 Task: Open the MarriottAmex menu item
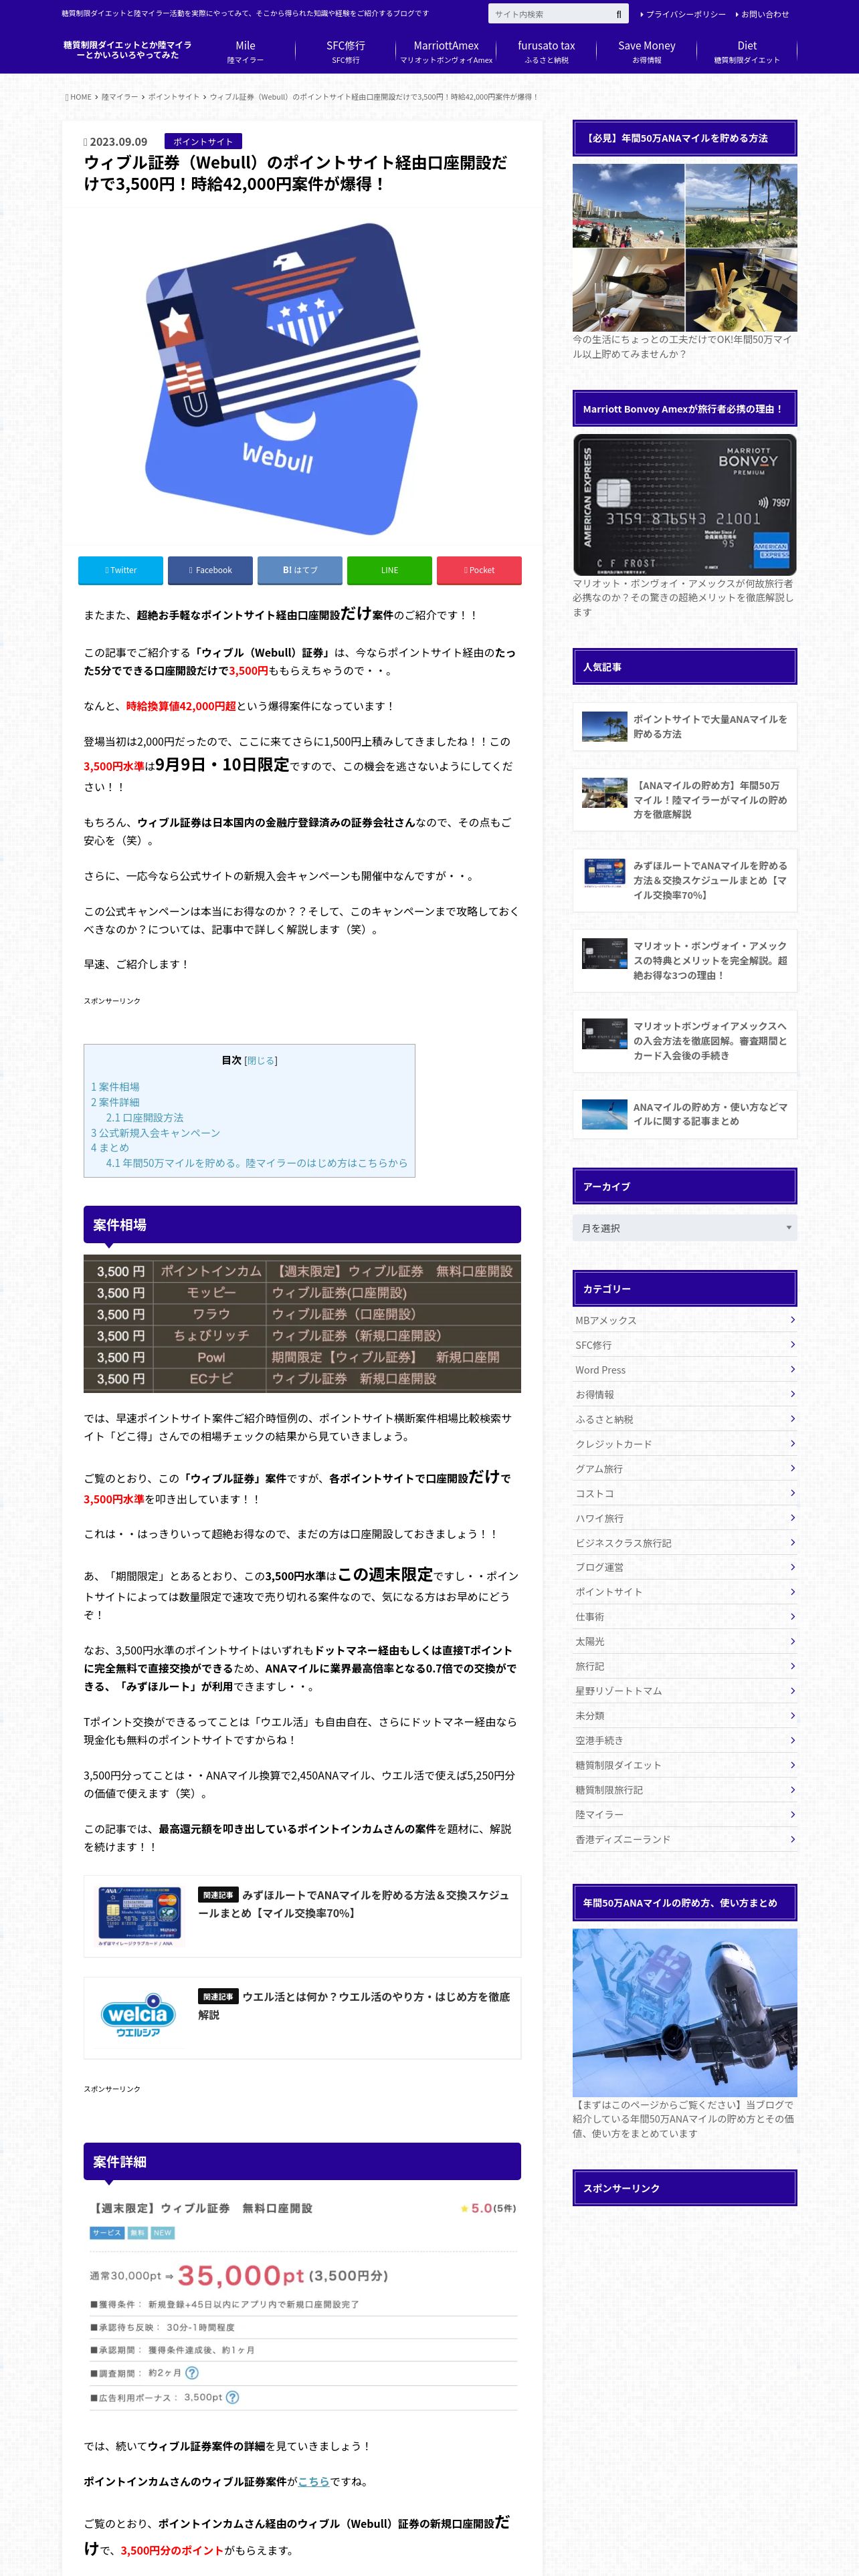446,52
